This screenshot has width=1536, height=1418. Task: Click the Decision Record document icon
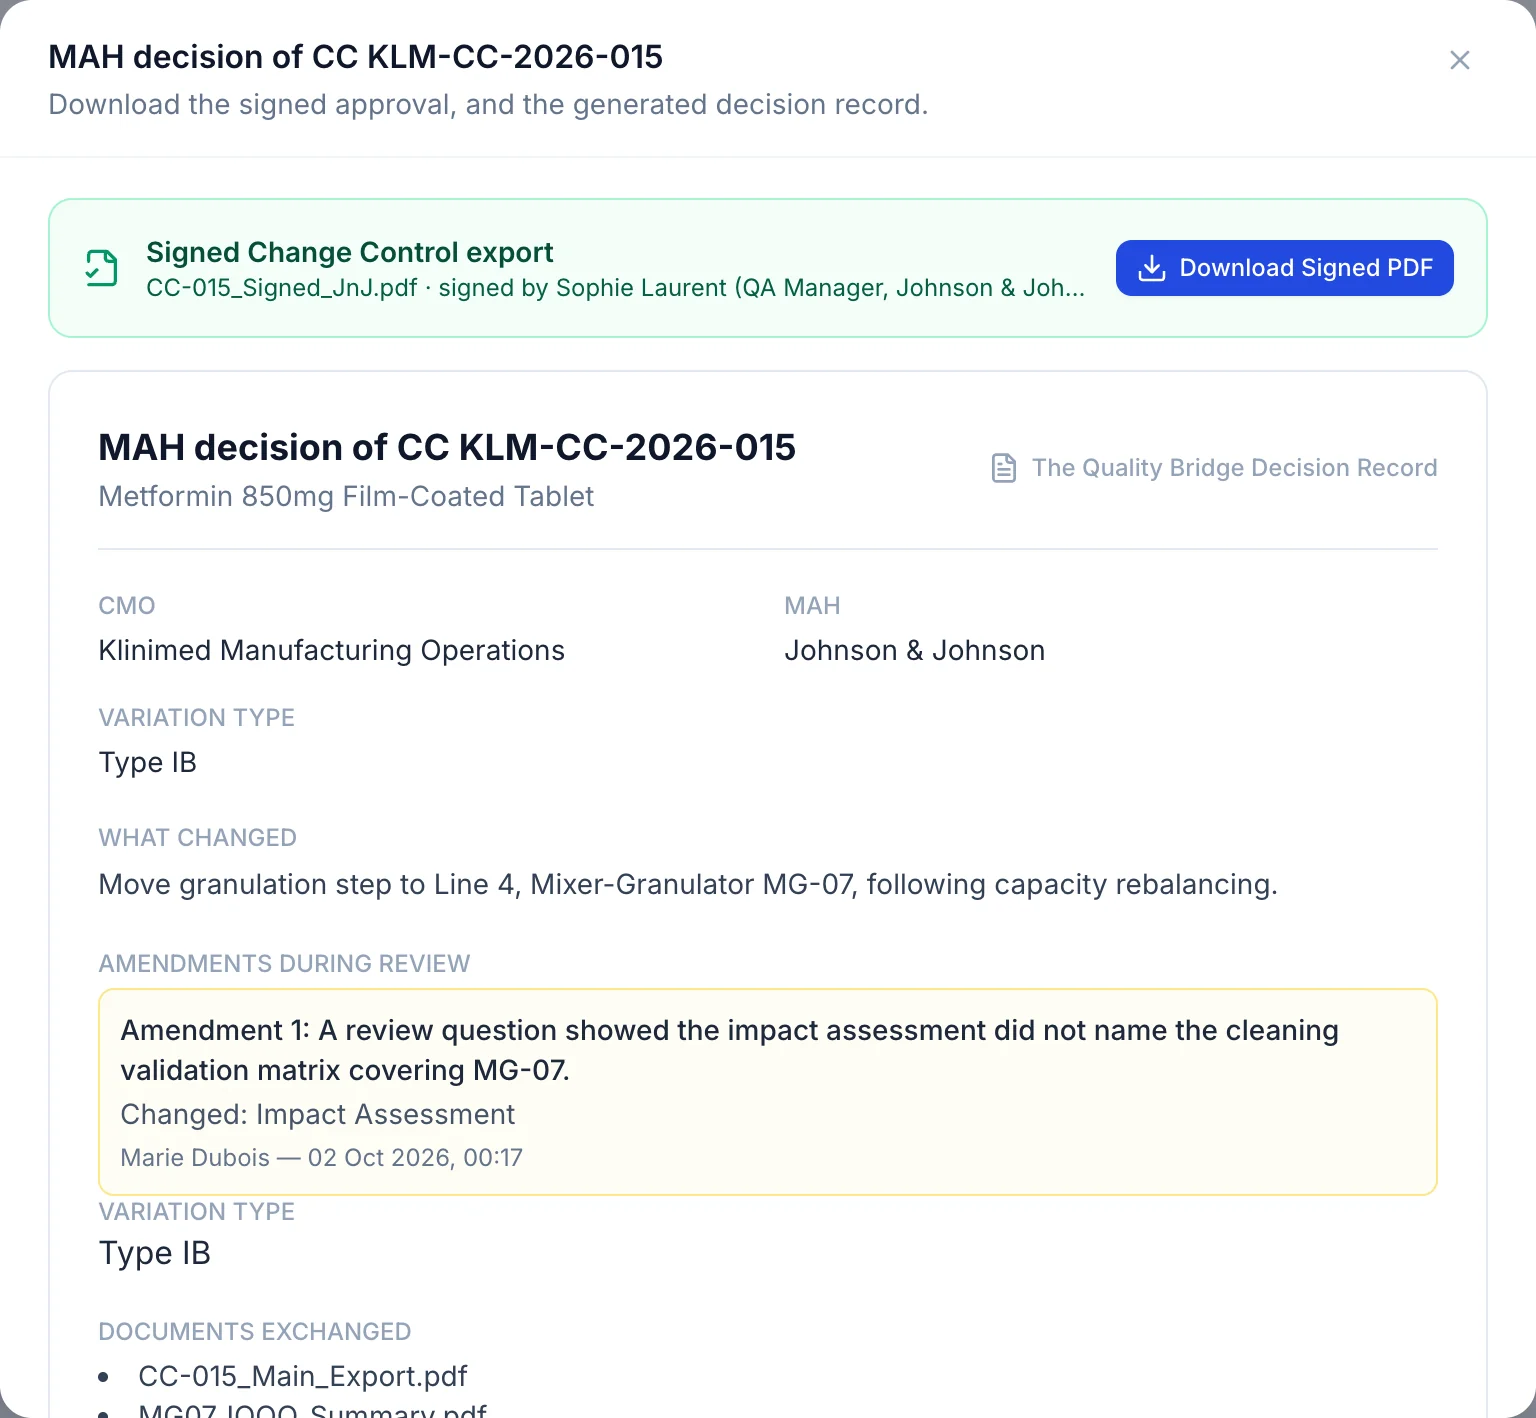click(1004, 468)
